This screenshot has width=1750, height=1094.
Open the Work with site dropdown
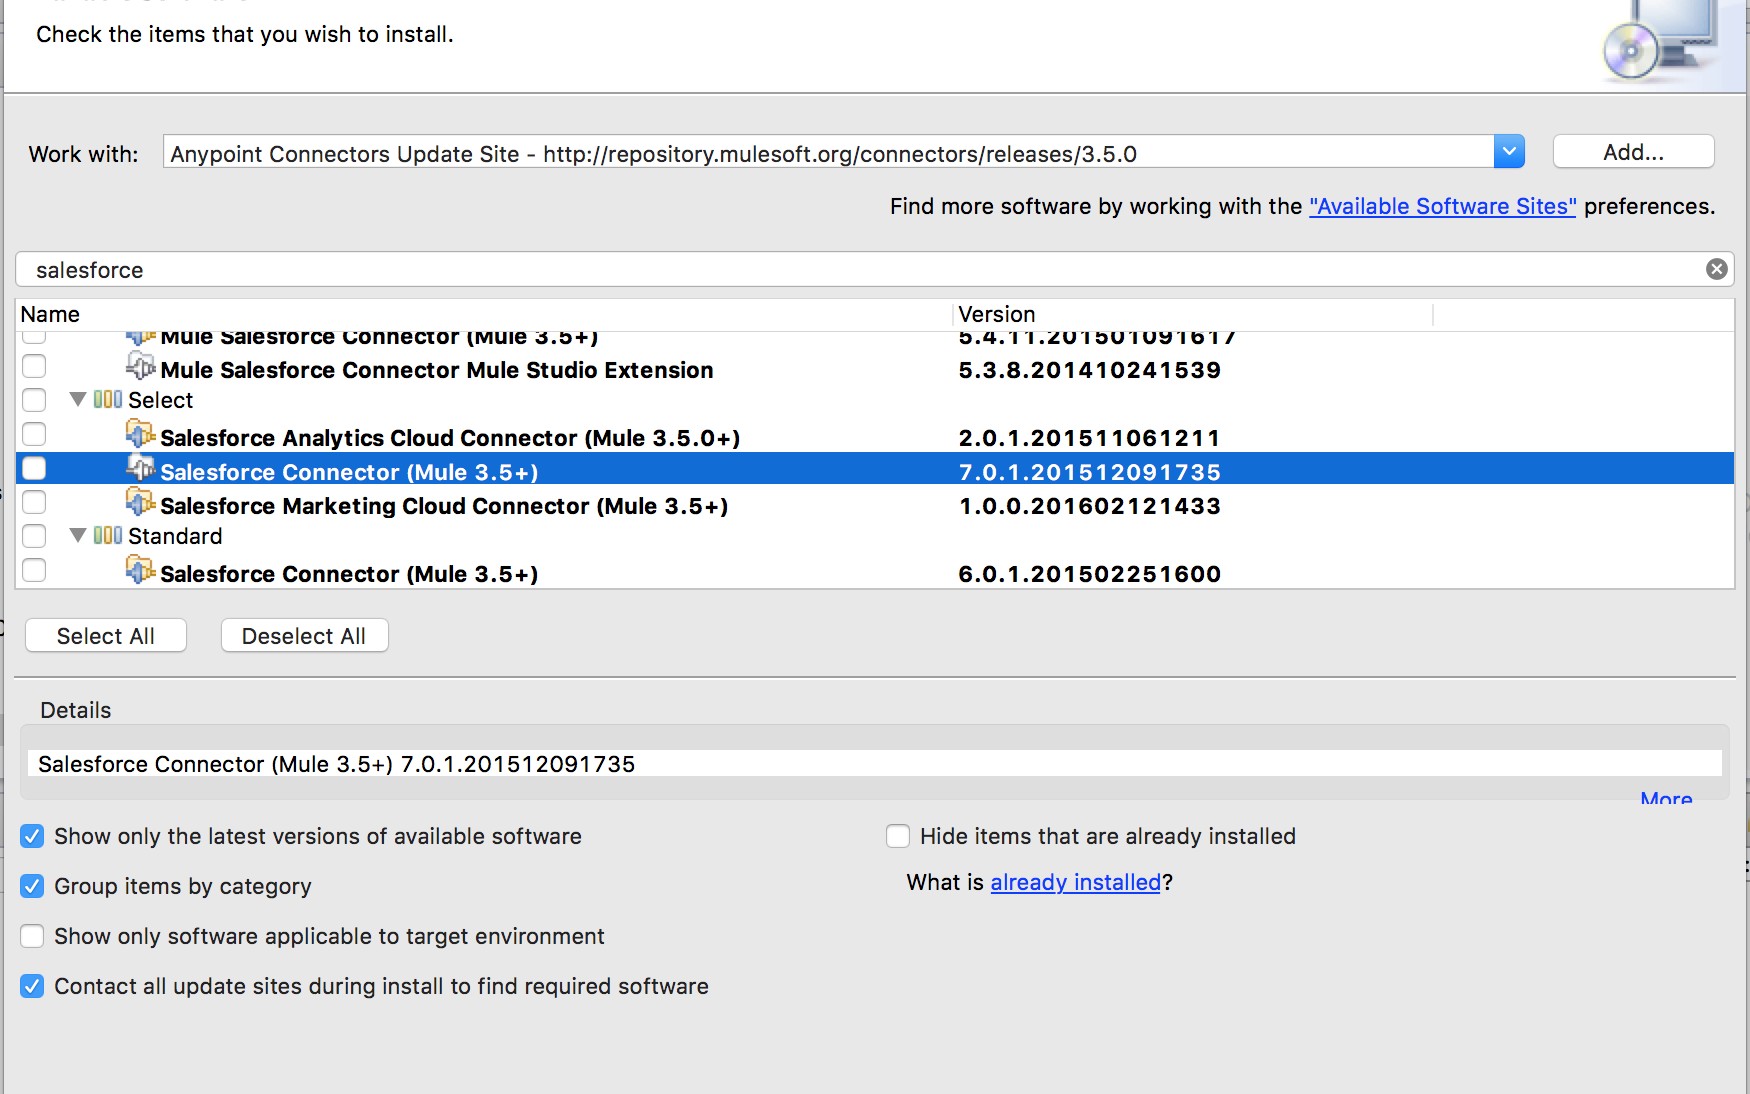1509,152
